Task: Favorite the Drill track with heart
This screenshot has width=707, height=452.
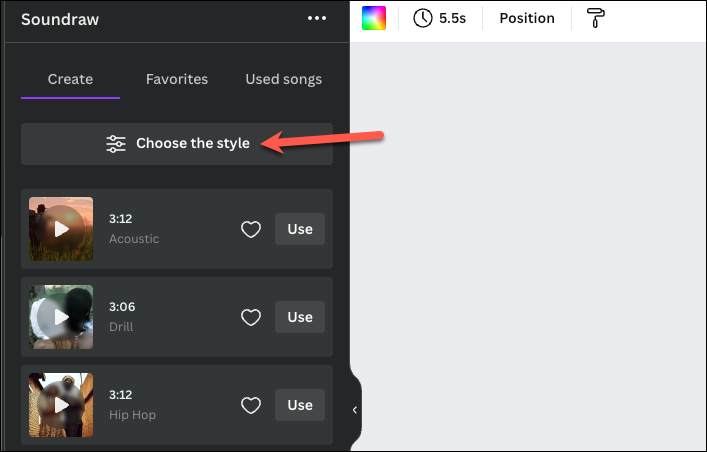Action: 251,318
